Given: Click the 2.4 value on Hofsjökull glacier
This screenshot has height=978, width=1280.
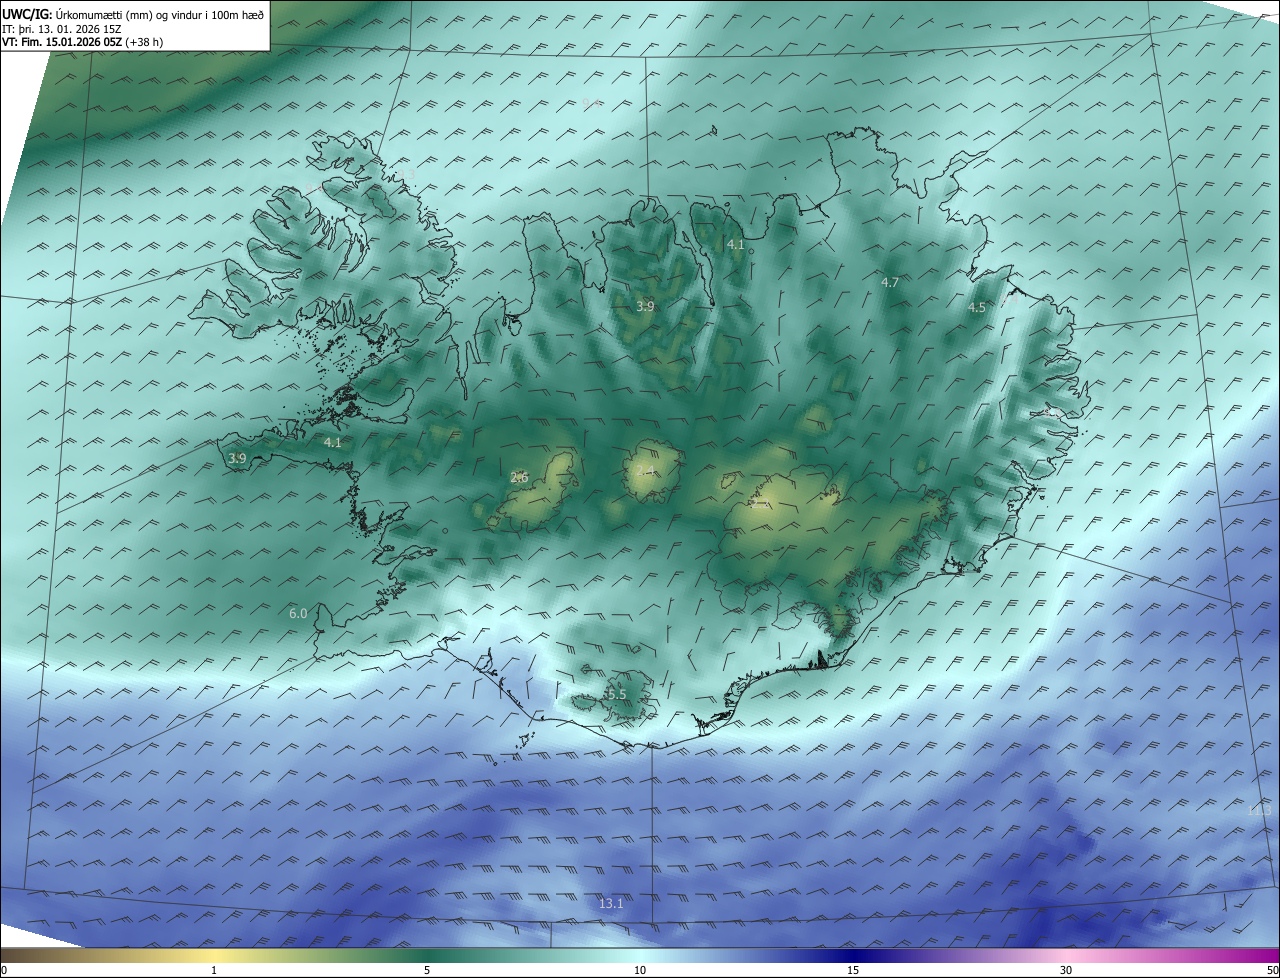Looking at the screenshot, I should click(645, 471).
